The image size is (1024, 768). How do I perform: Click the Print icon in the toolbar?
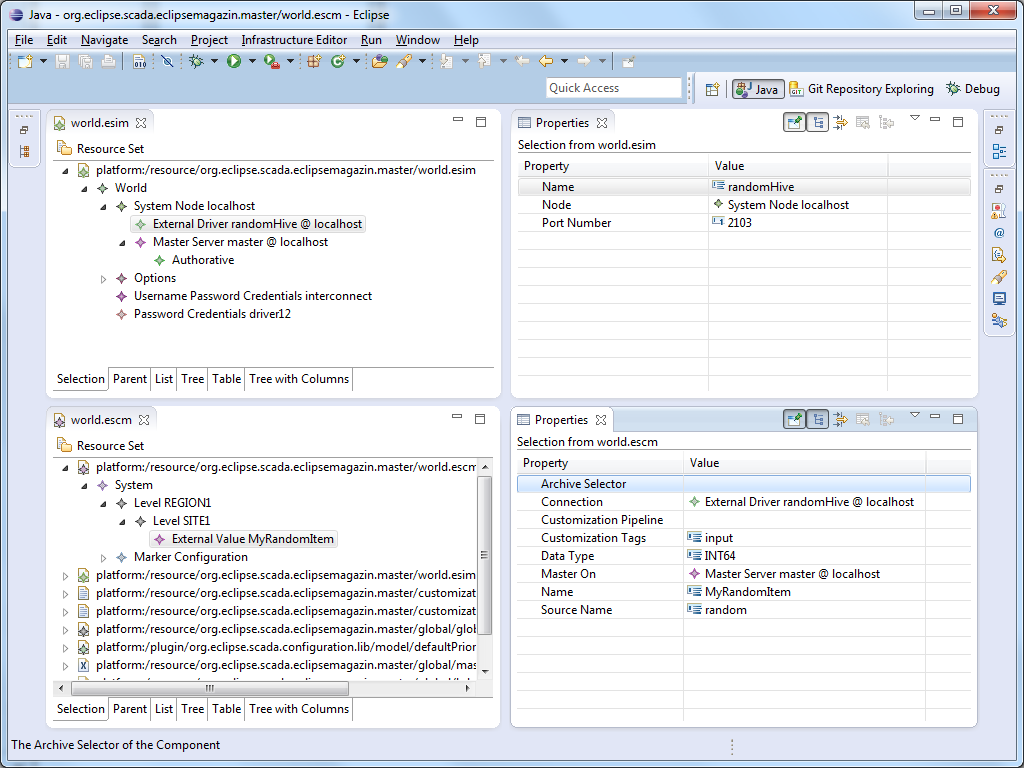coord(109,61)
